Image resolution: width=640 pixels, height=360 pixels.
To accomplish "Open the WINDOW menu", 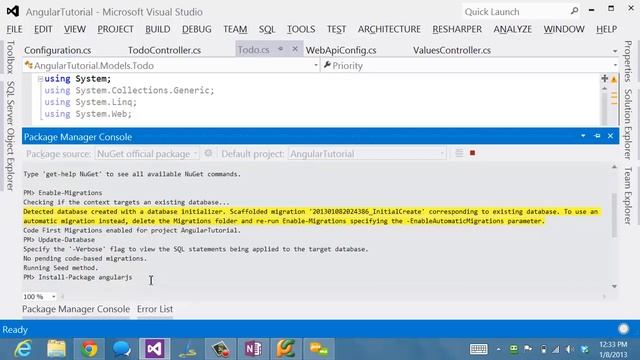I will click(x=564, y=29).
